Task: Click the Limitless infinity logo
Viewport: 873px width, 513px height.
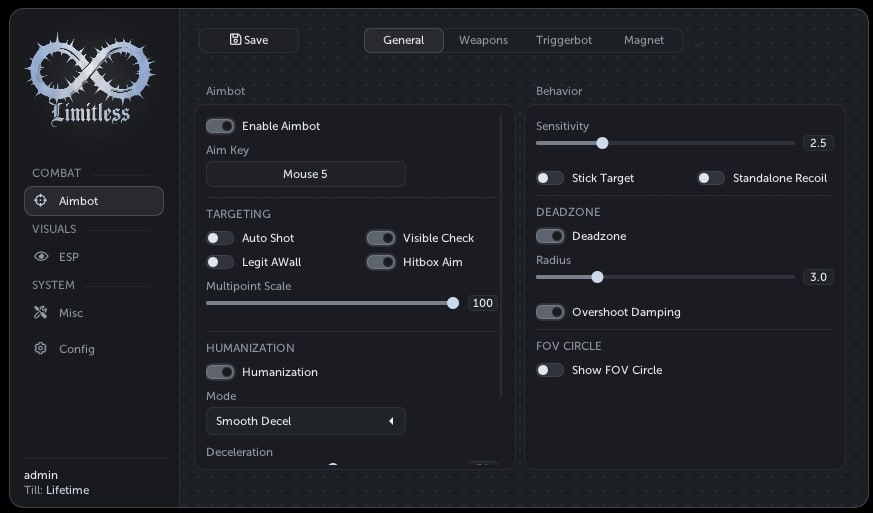Action: coord(90,80)
